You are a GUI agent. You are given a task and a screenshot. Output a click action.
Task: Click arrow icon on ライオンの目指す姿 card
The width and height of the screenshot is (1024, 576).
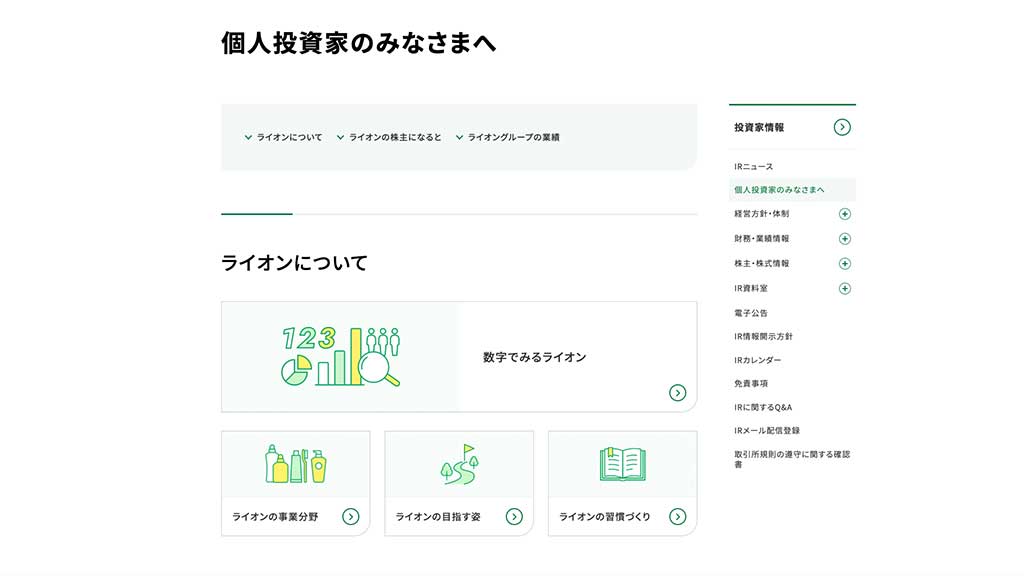click(x=514, y=516)
